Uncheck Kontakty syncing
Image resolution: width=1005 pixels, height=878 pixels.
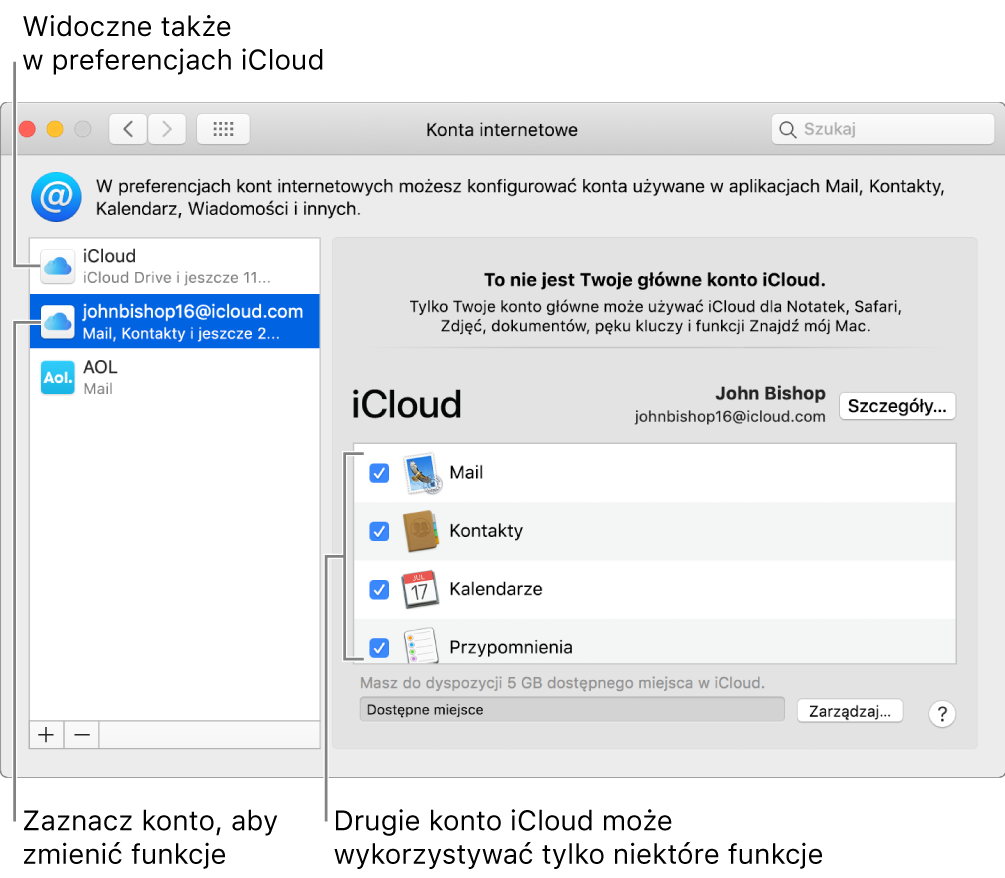(379, 531)
